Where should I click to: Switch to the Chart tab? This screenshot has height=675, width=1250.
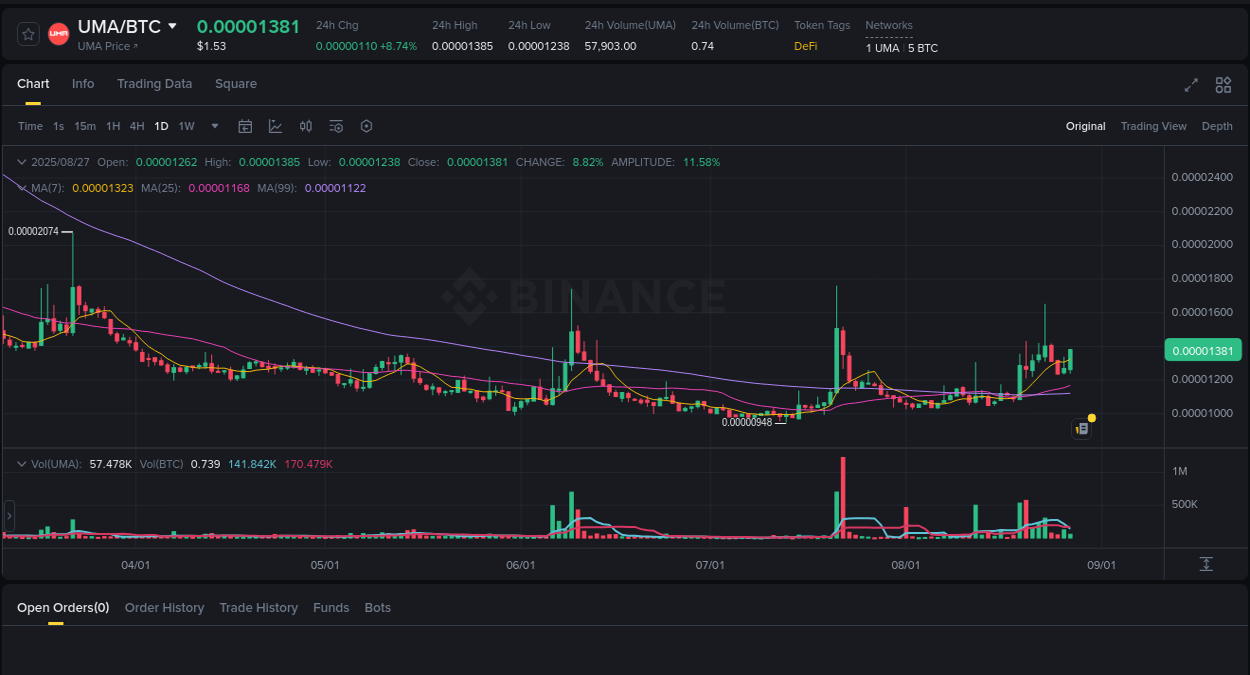point(33,84)
